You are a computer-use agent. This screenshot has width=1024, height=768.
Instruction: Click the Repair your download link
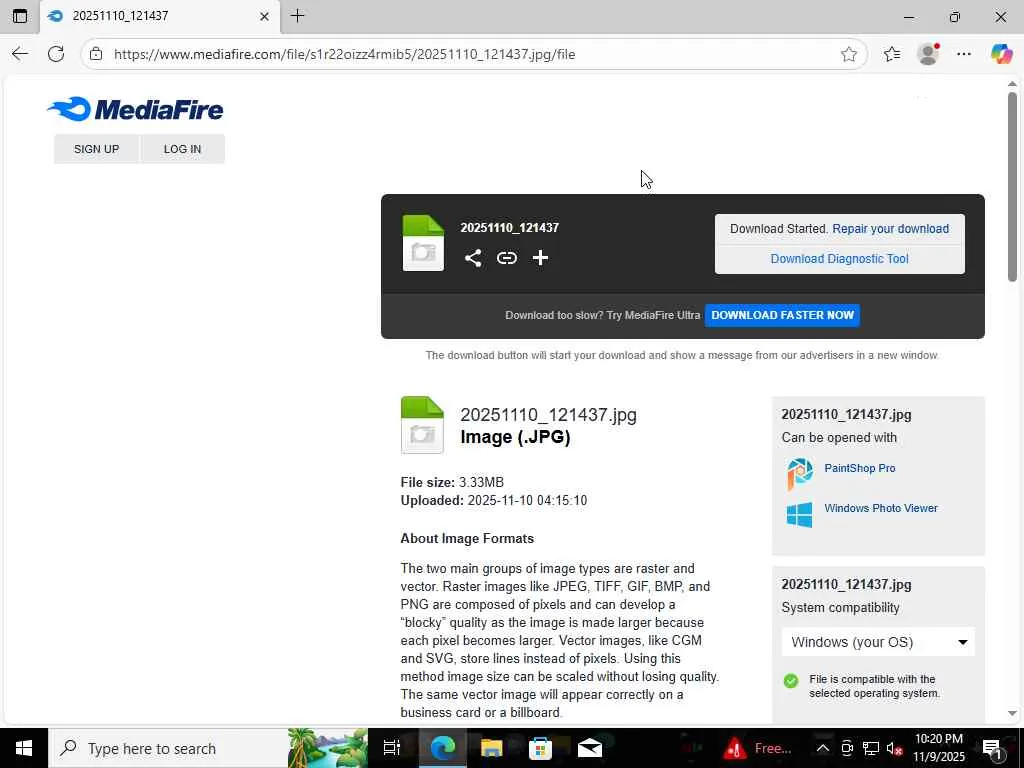tap(890, 229)
